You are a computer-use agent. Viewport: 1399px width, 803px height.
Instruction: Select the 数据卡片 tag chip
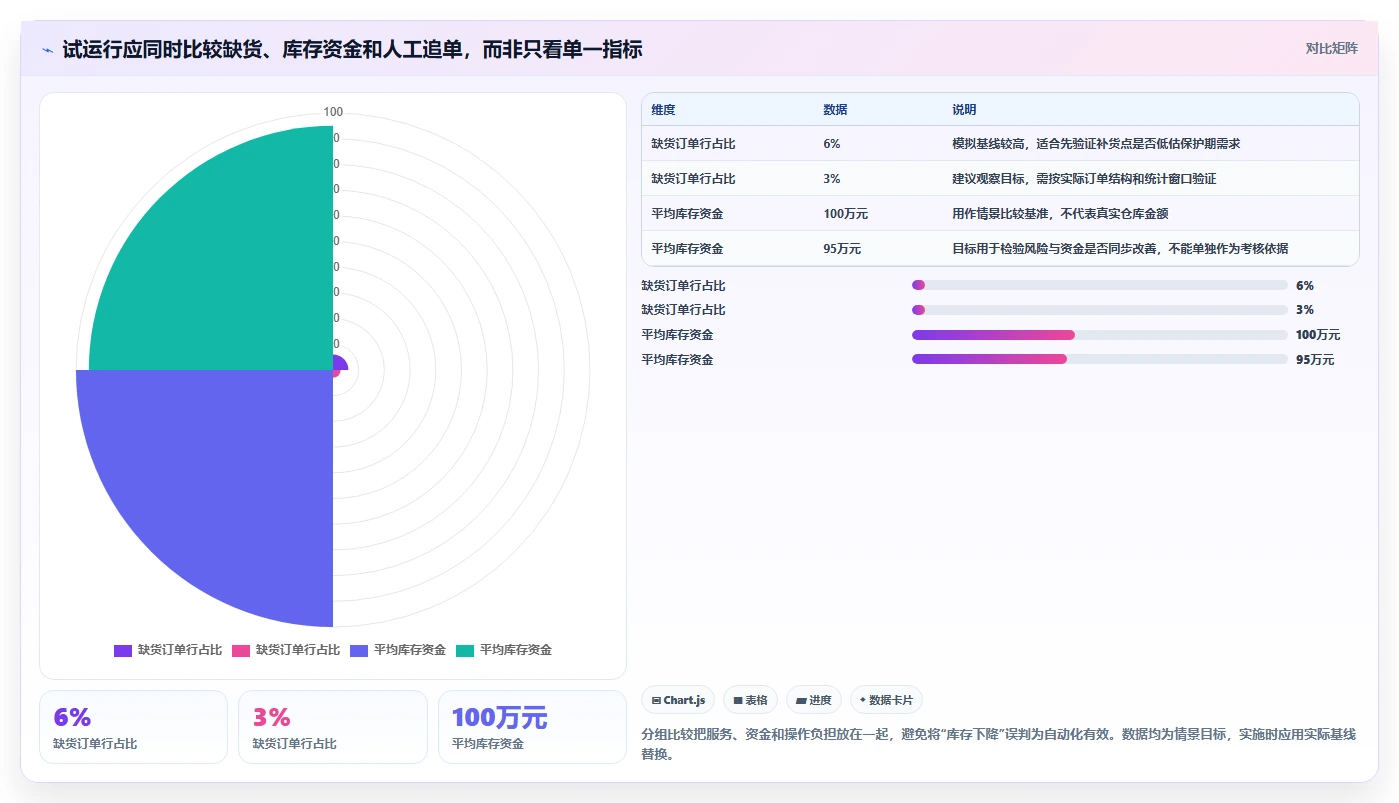tap(886, 700)
